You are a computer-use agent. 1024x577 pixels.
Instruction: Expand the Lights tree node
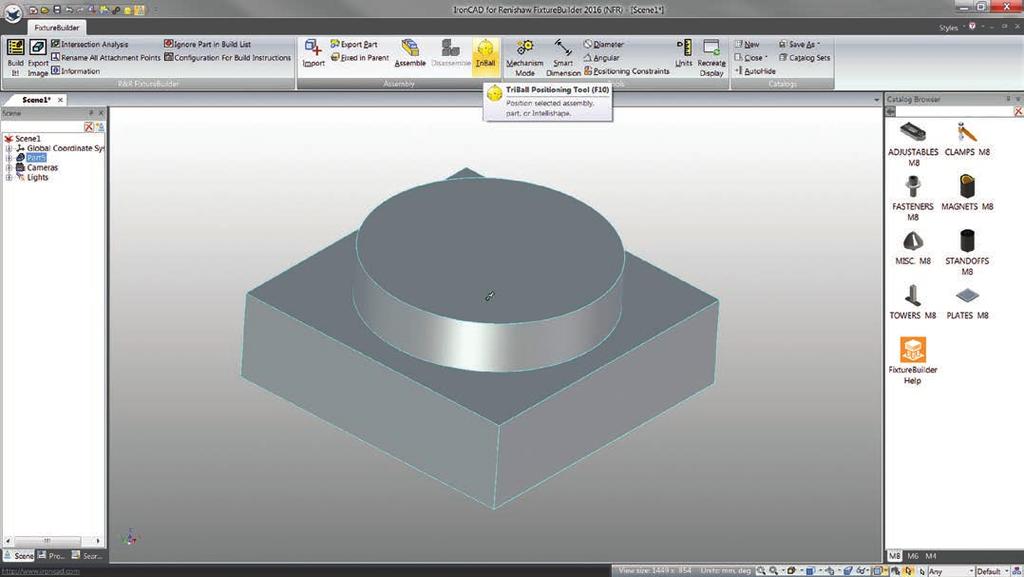pyautogui.click(x=9, y=178)
